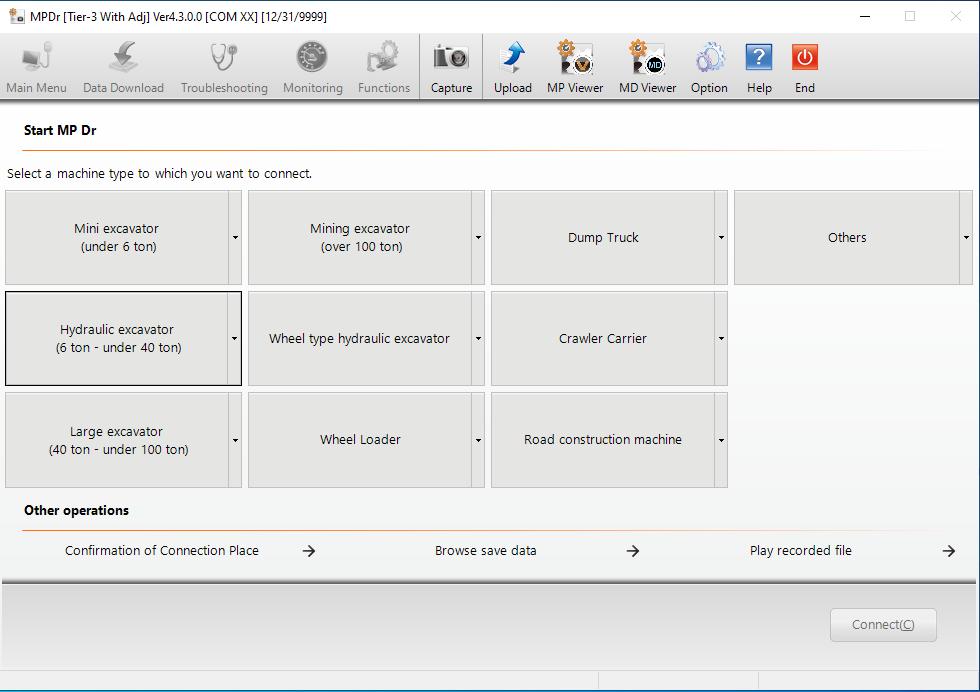The height and width of the screenshot is (692, 980).
Task: Open the Option settings gear
Action: click(709, 58)
